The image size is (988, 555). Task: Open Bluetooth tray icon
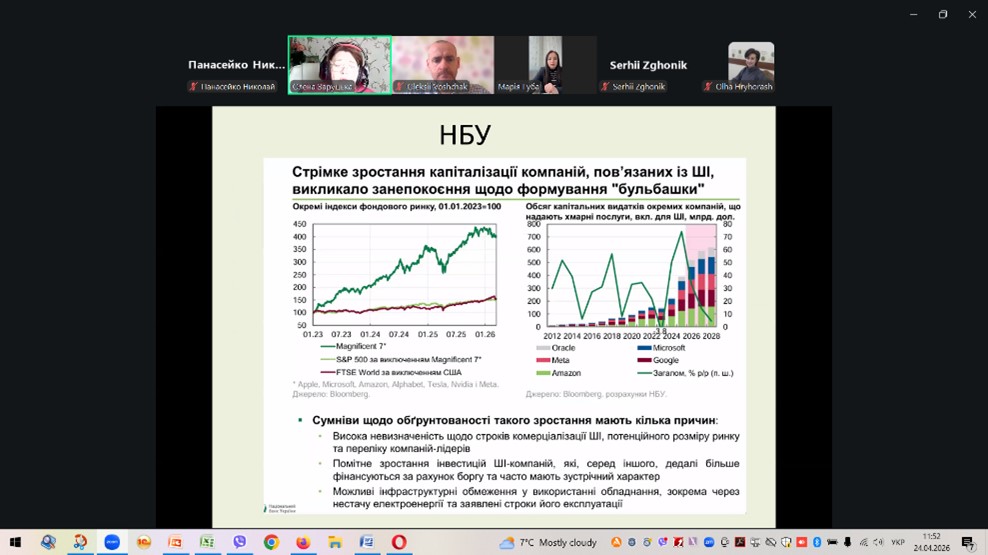(x=817, y=542)
